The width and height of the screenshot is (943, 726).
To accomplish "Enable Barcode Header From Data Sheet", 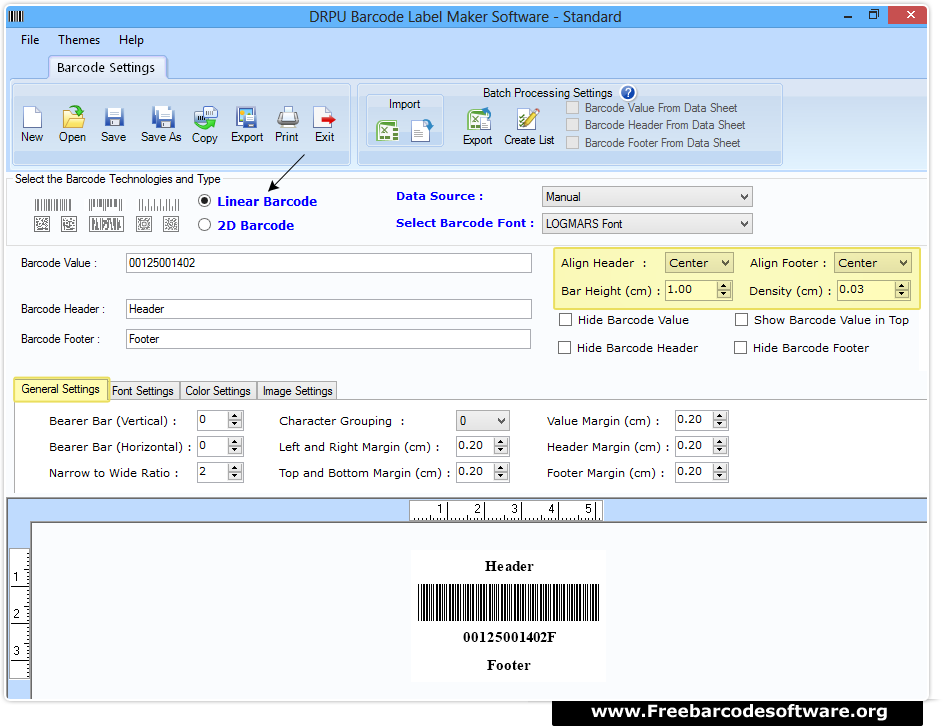I will click(573, 125).
